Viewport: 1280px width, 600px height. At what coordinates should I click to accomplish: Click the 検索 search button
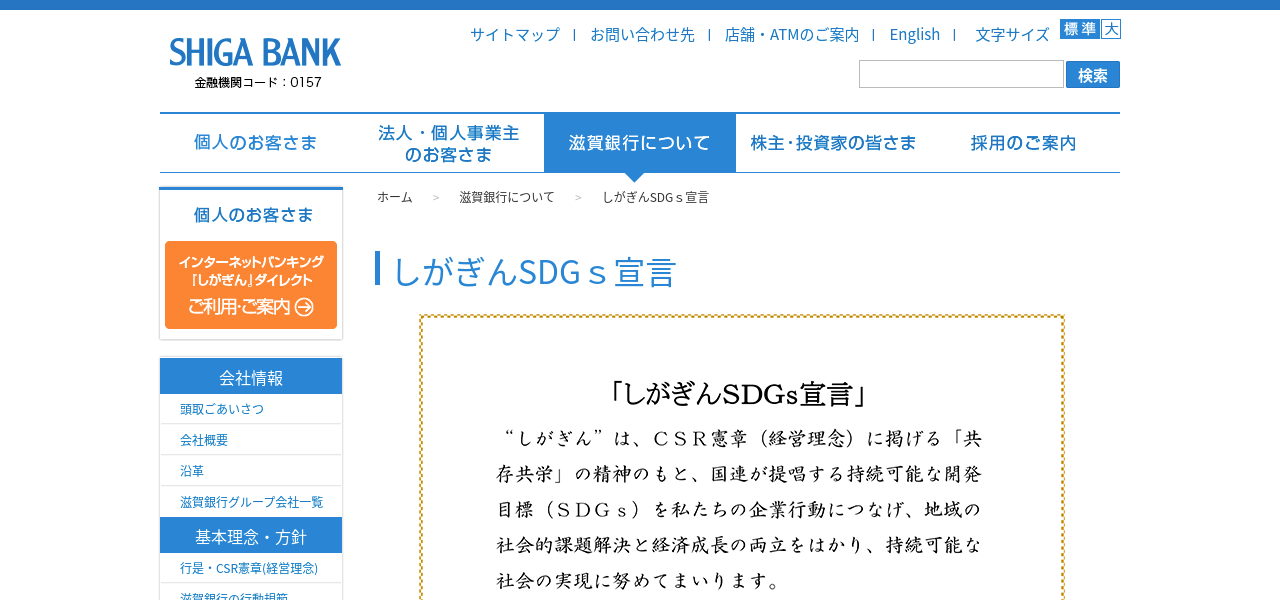(x=1093, y=75)
